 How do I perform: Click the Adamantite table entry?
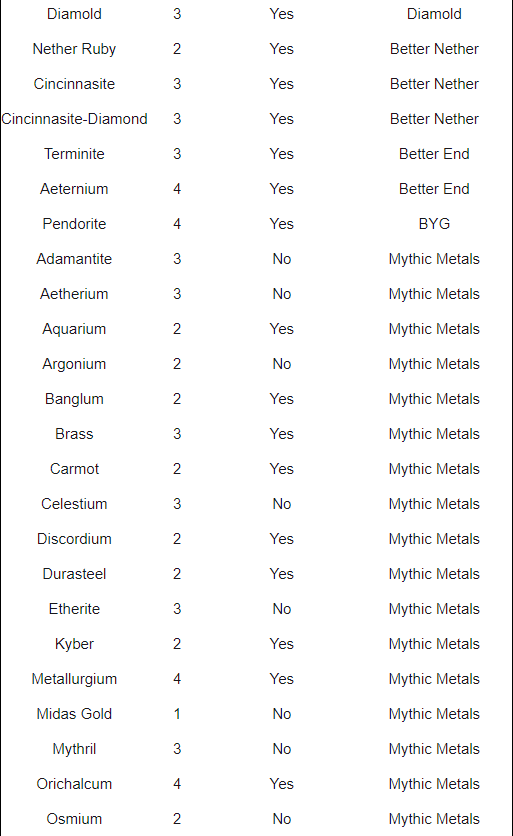pos(74,259)
